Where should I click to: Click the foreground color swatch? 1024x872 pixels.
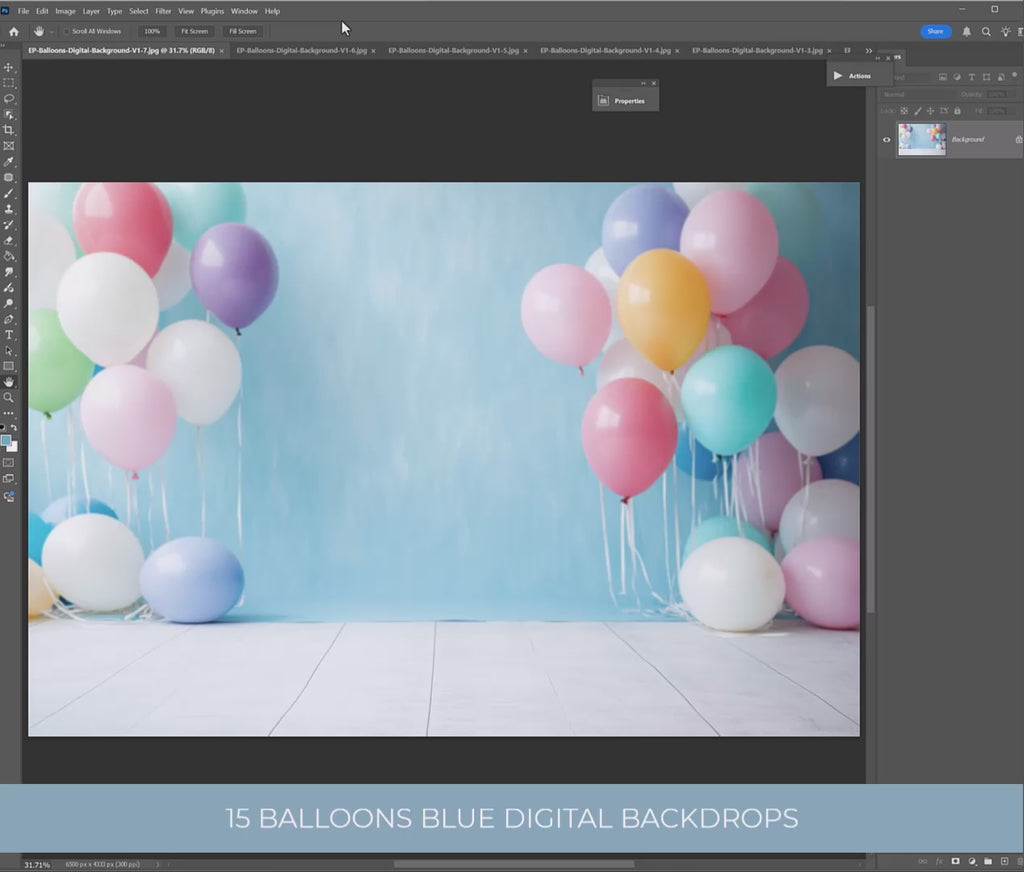pyautogui.click(x=7, y=440)
